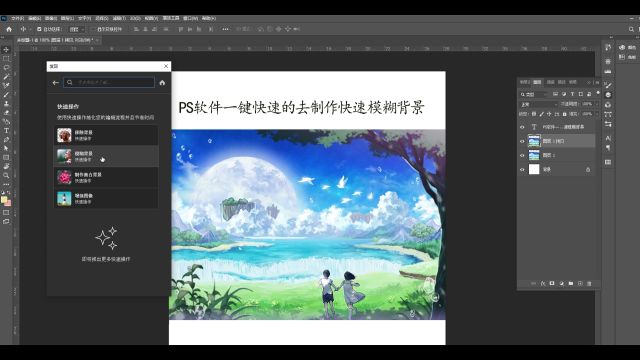This screenshot has height=360, width=640.
Task: Open the Layers panel flyout menu
Action: (x=597, y=82)
